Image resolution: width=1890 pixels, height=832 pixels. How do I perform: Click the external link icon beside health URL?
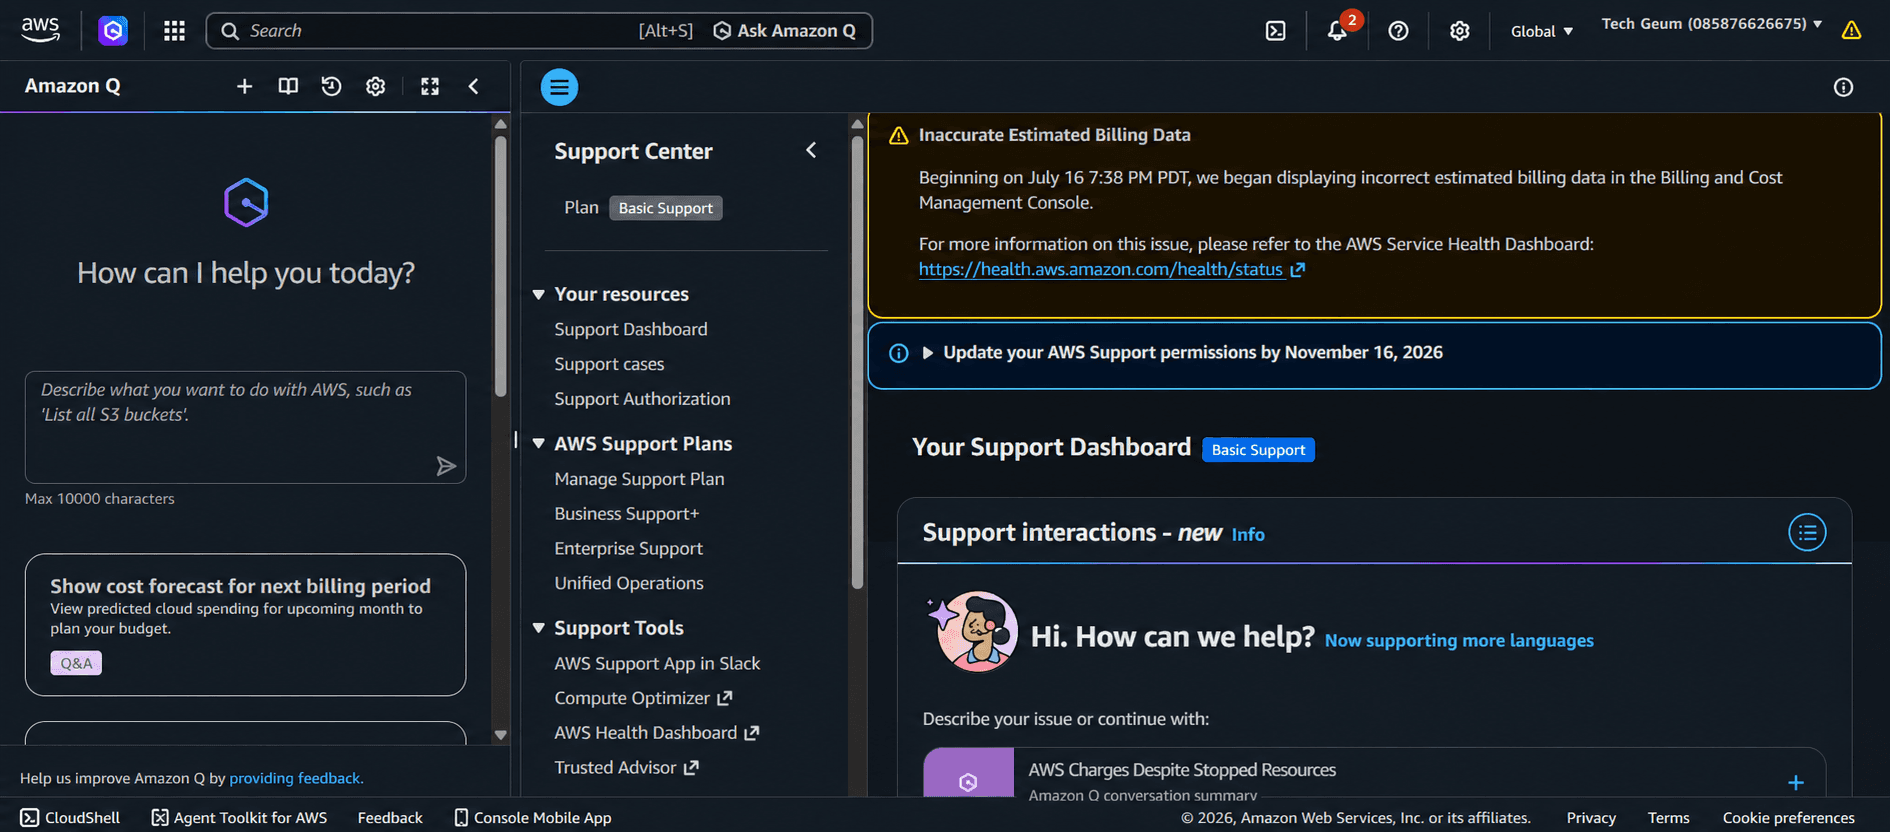coord(1298,270)
